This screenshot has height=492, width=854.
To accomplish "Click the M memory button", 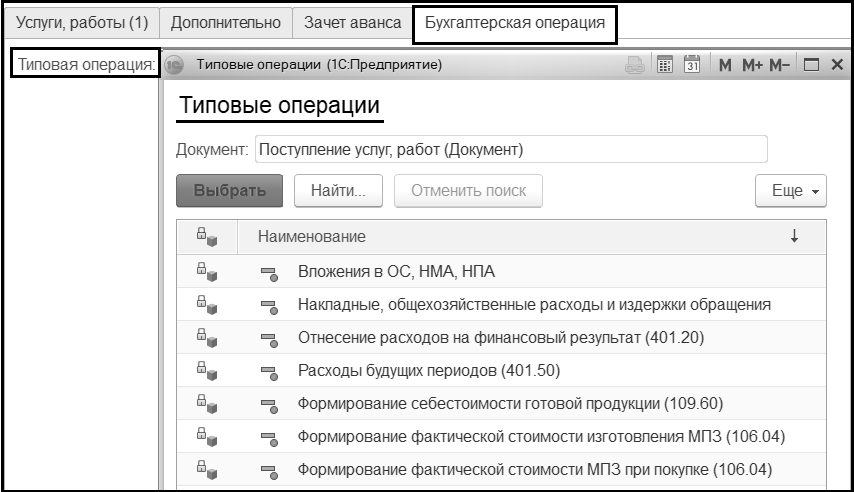I will click(725, 65).
